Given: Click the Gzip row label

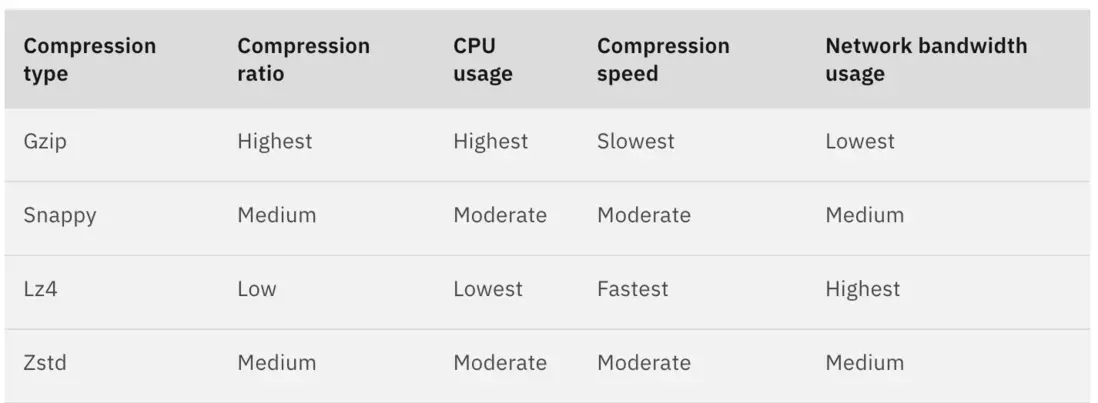Looking at the screenshot, I should (x=45, y=142).
